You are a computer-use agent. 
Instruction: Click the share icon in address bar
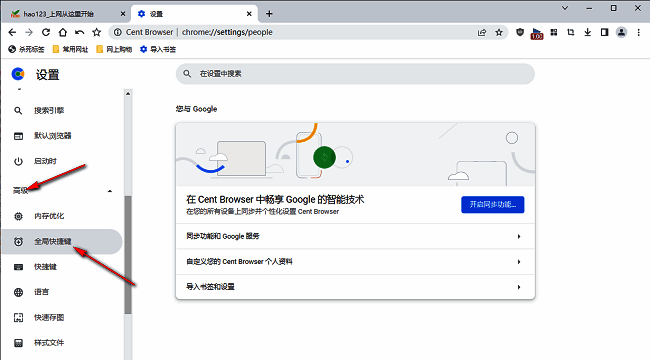pyautogui.click(x=482, y=32)
